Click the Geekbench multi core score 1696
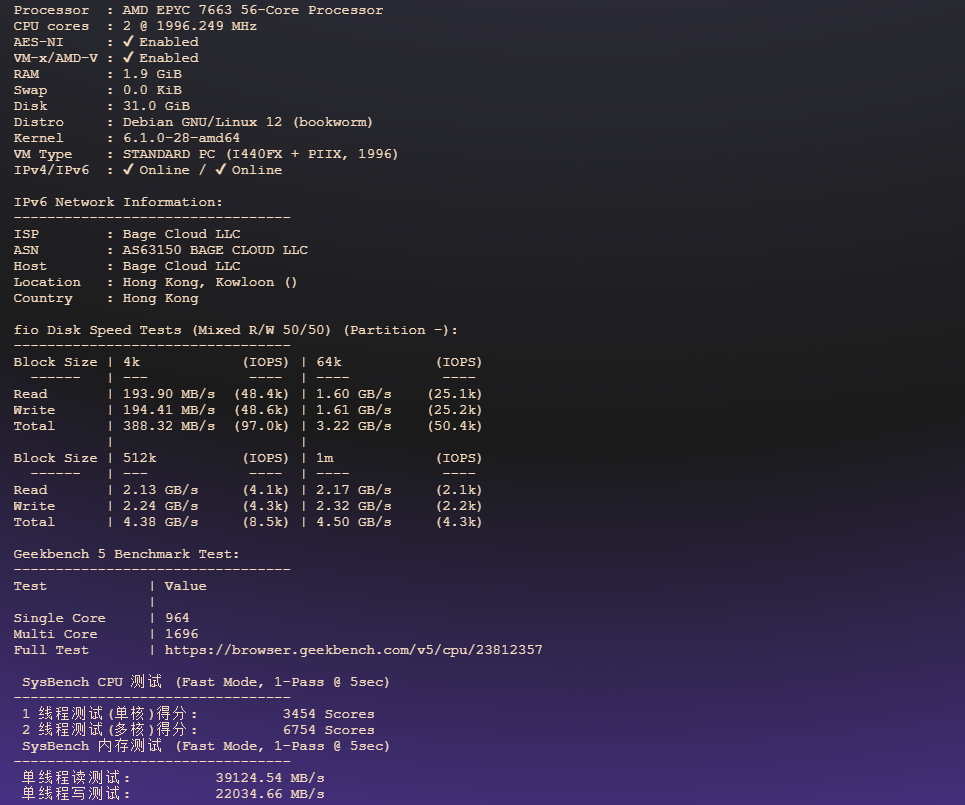This screenshot has height=805, width=965. (x=181, y=634)
